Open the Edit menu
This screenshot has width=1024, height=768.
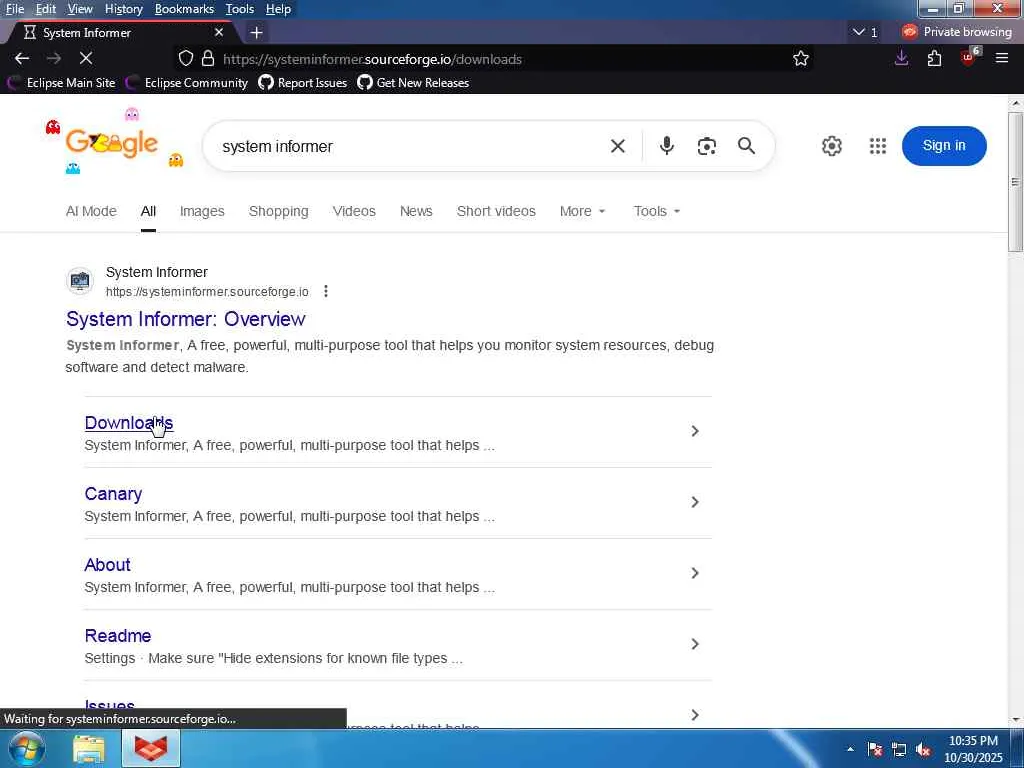coord(46,9)
